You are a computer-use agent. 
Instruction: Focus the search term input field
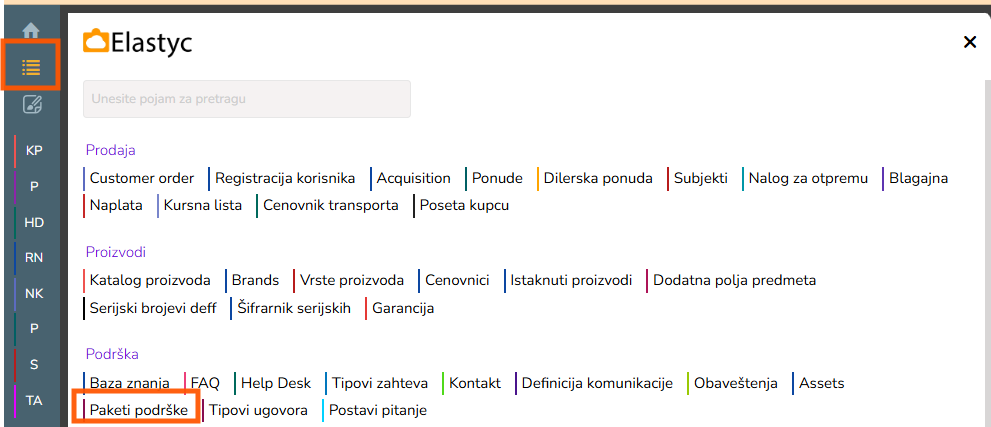(x=246, y=99)
